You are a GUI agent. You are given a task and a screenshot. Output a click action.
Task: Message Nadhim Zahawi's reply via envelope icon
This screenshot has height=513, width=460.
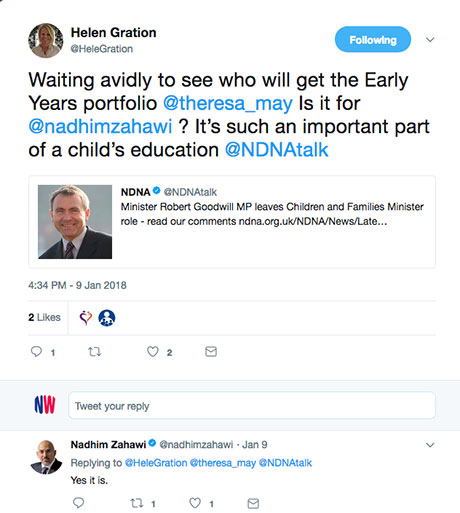[253, 503]
